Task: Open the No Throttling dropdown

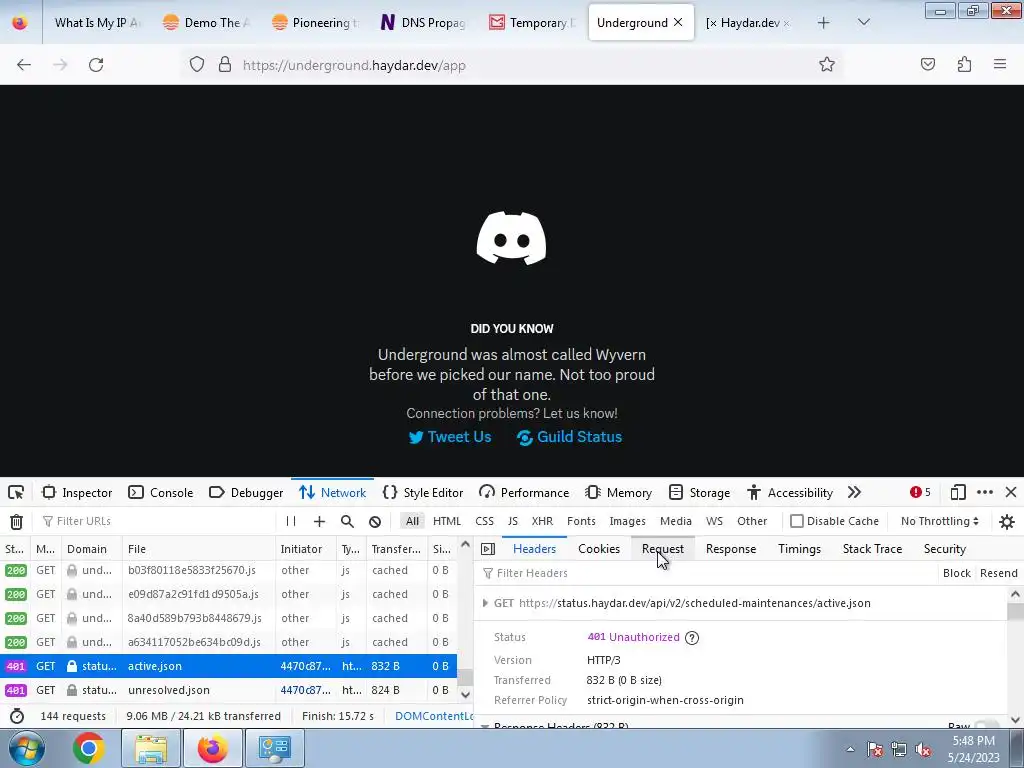Action: [x=939, y=521]
